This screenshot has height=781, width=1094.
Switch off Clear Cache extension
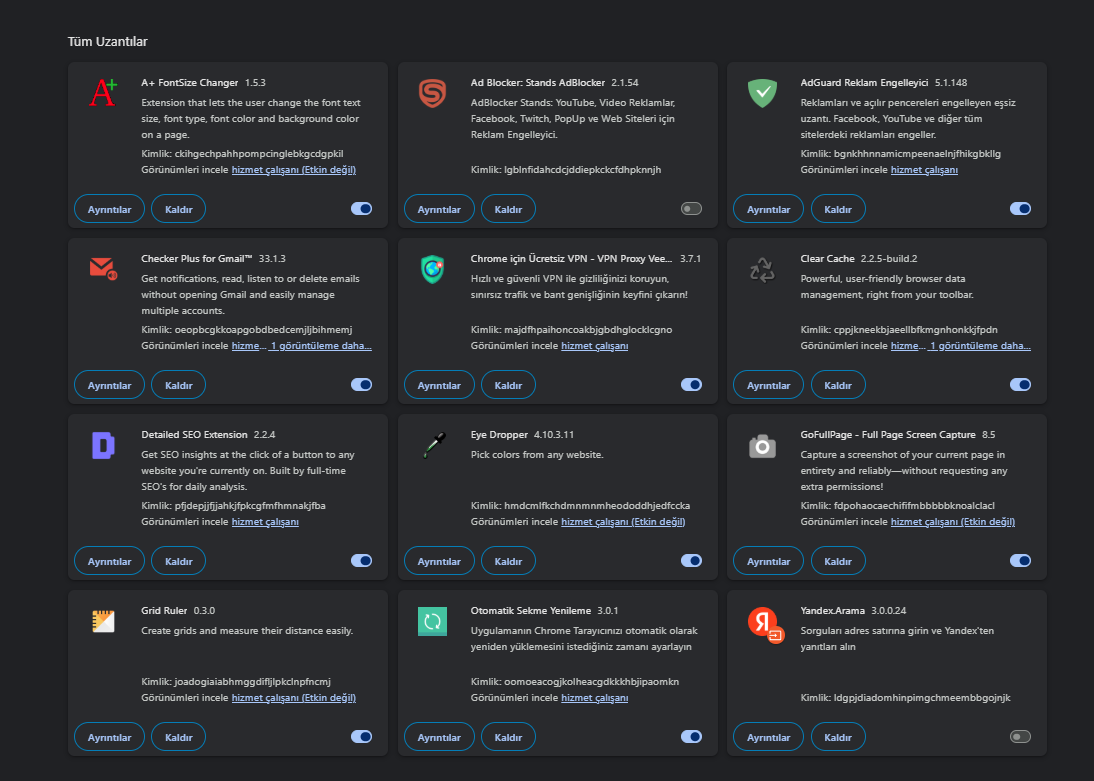pos(1020,385)
